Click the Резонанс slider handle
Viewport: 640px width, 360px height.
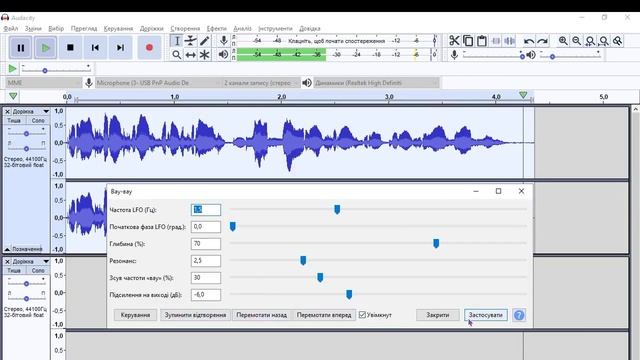coord(303,260)
